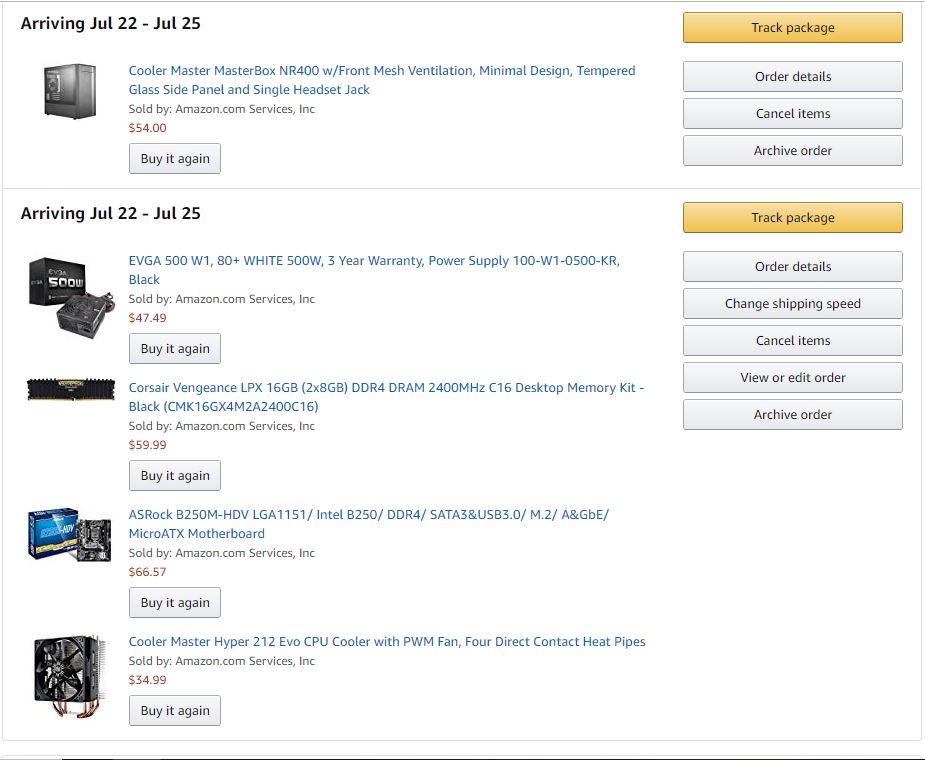
Task: Open Order details for the multi-item order
Action: 792,267
